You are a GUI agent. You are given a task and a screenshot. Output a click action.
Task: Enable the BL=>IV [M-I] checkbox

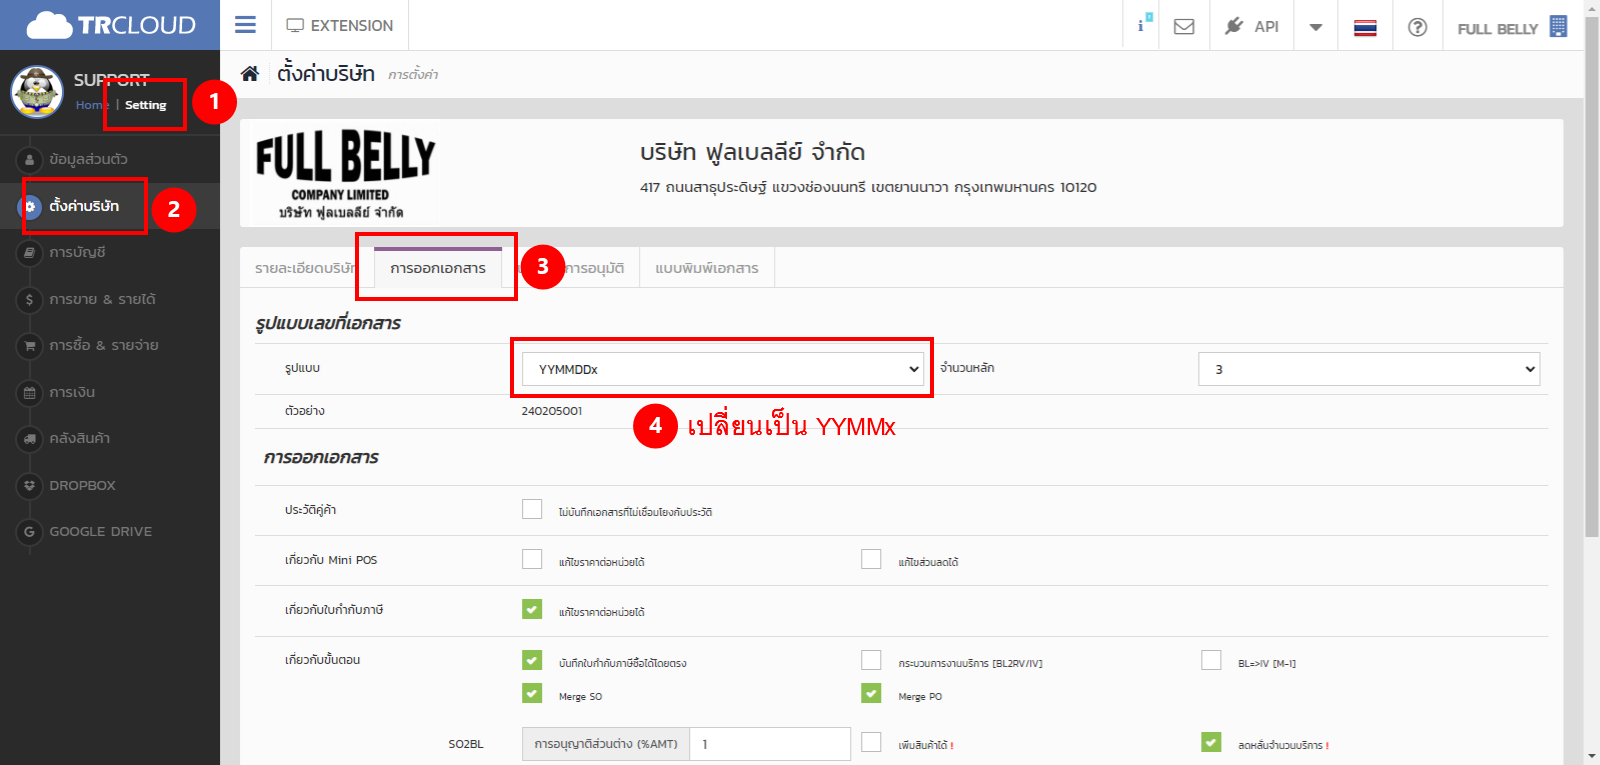1211,660
